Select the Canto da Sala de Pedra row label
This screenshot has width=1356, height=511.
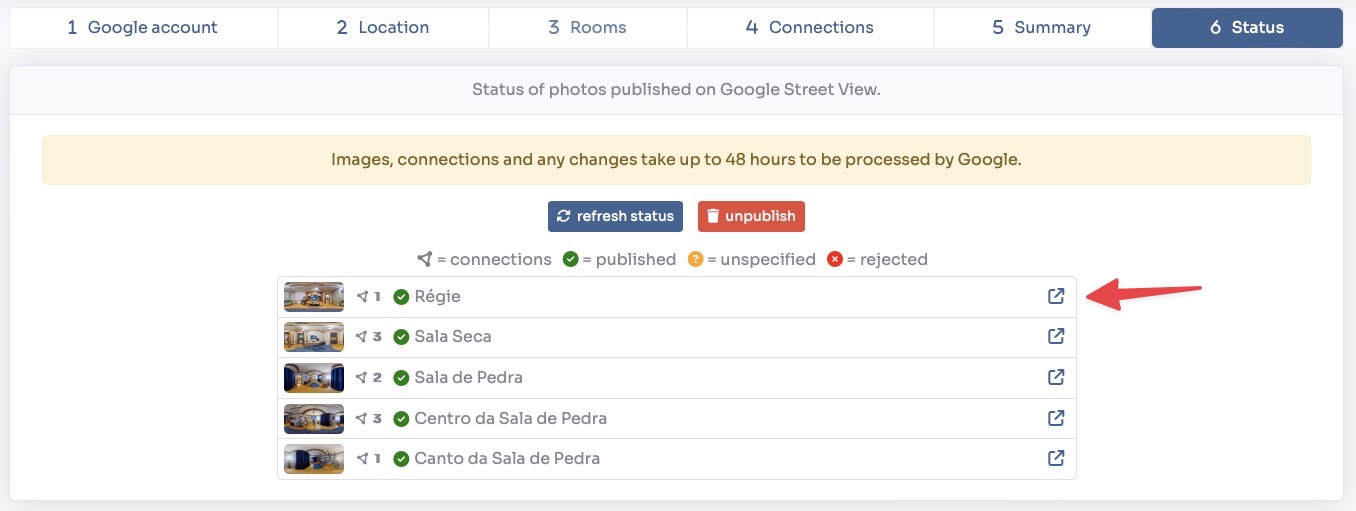507,459
